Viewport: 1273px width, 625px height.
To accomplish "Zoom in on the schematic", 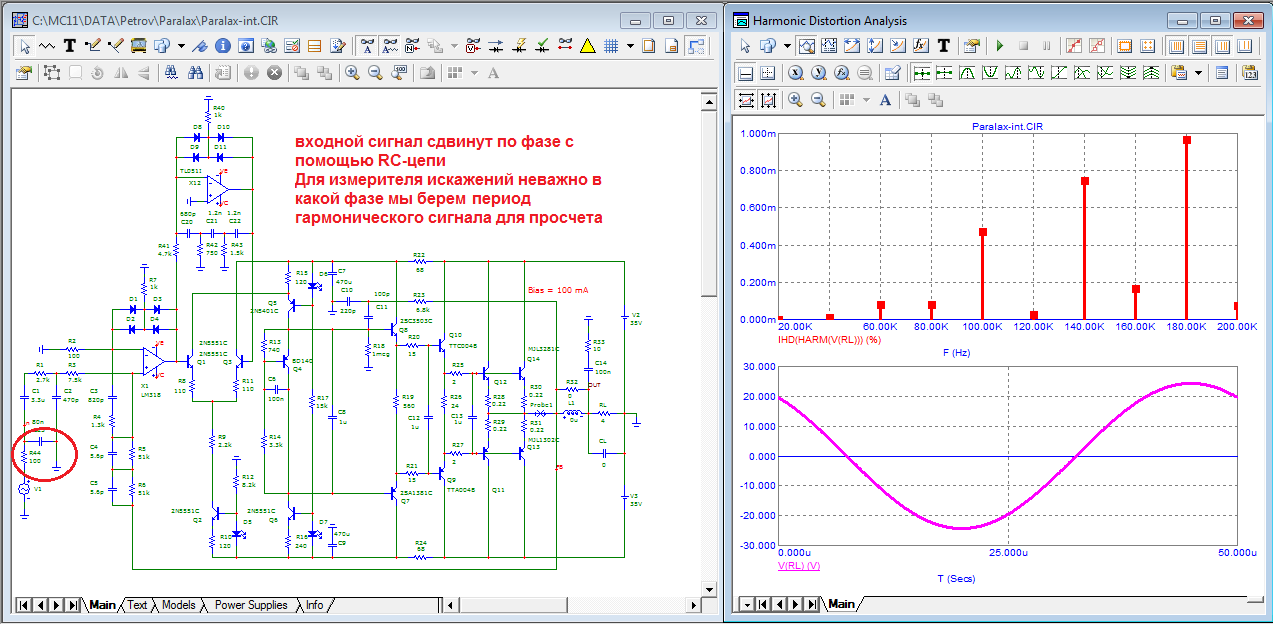I will coord(352,72).
